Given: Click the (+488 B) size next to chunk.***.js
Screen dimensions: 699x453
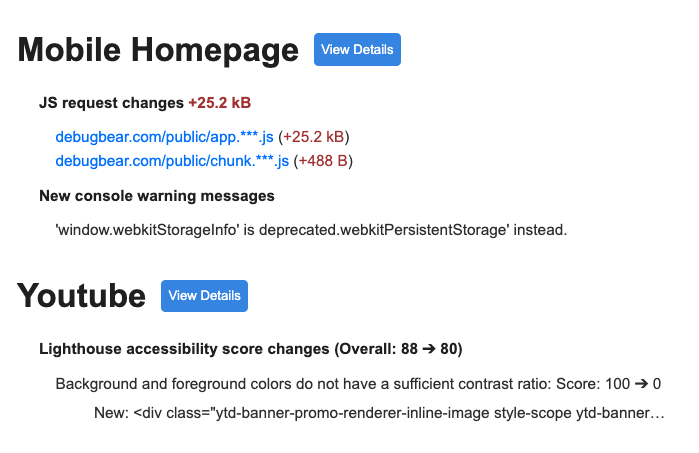Looking at the screenshot, I should tap(323, 161).
